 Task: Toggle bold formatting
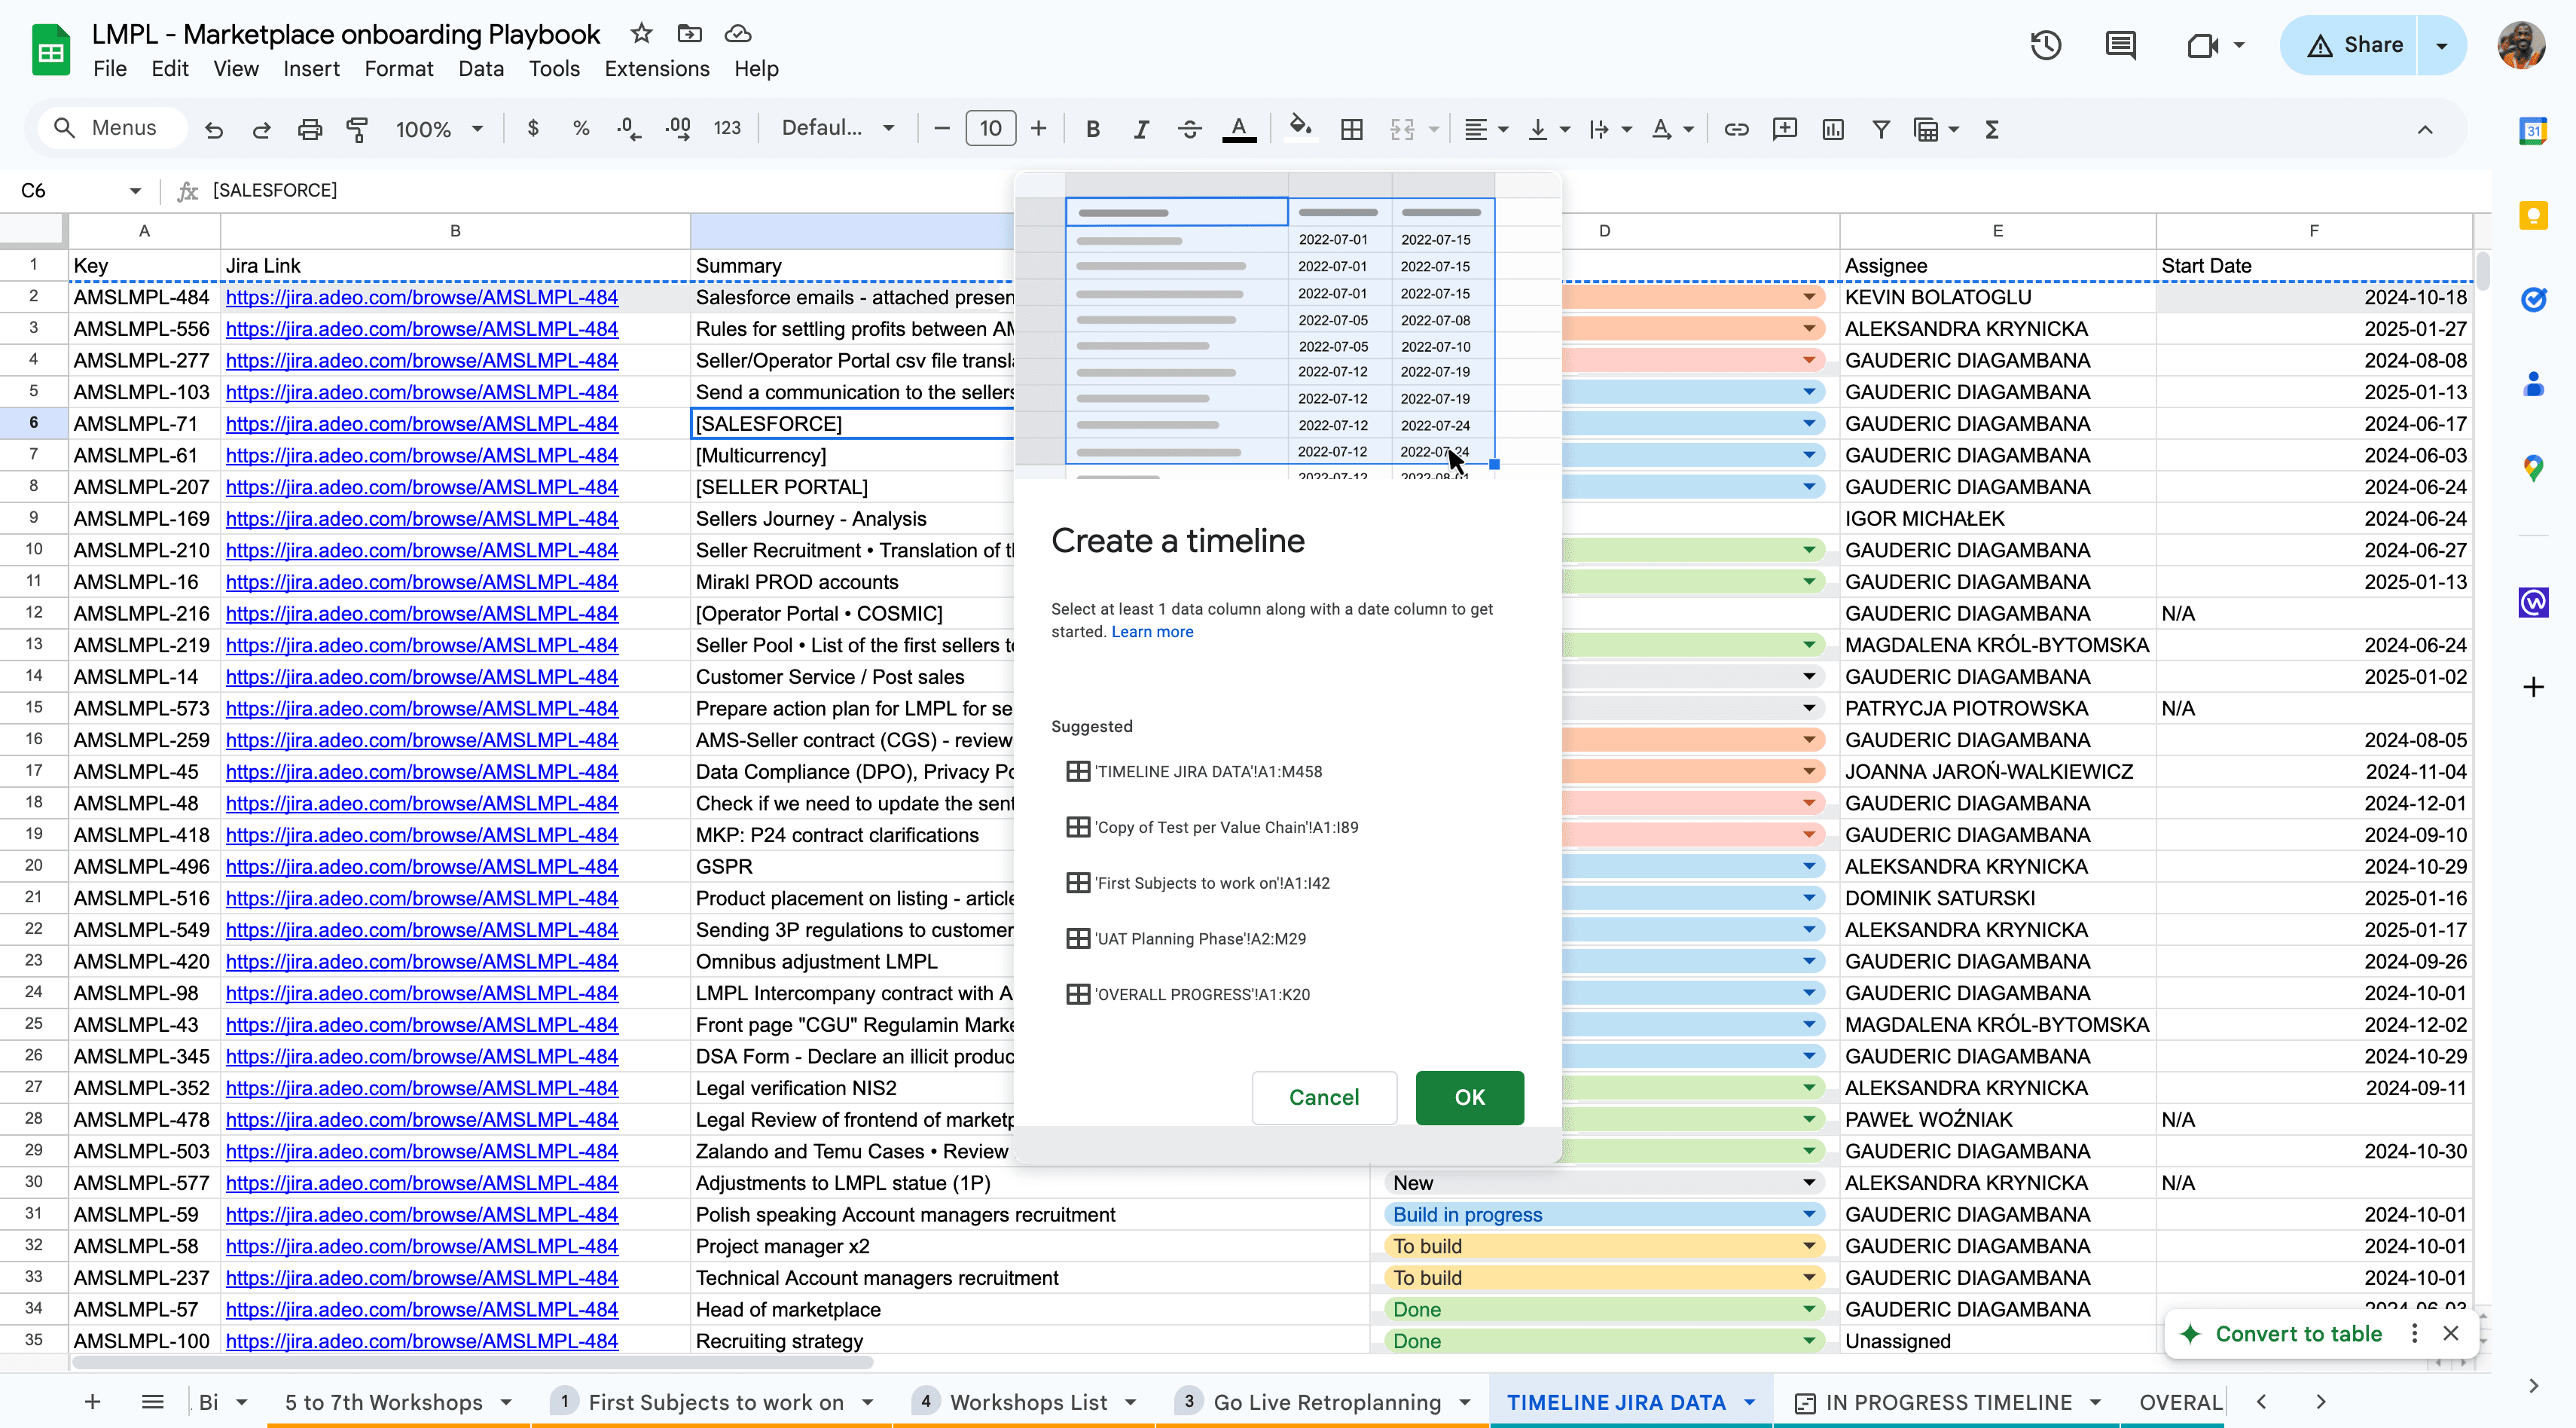[x=1093, y=129]
